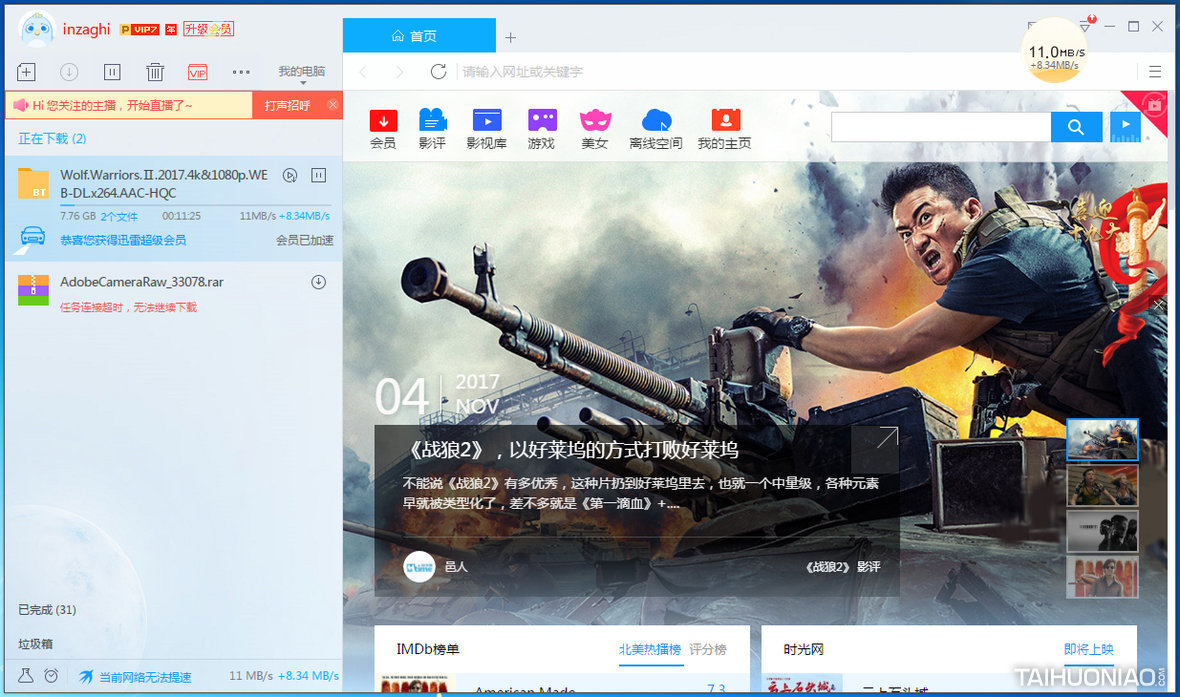Image resolution: width=1180 pixels, height=697 pixels.
Task: Switch to 评分榜 tab
Action: (x=708, y=650)
